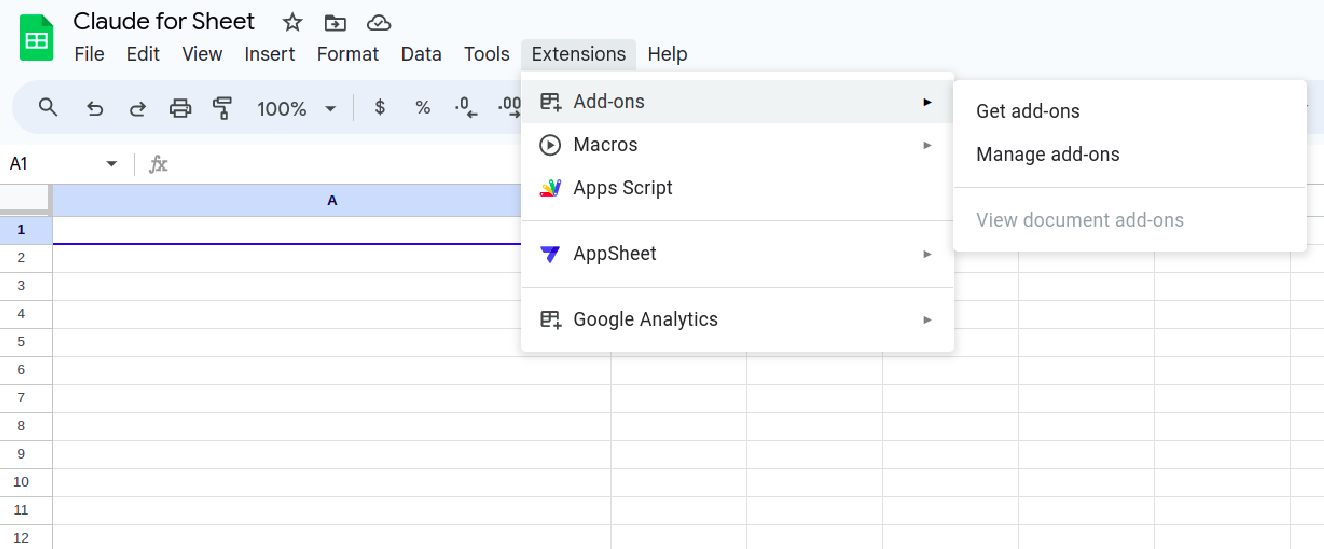Screen dimensions: 1324x549
Task: Click the Macros play-circle icon
Action: click(550, 145)
